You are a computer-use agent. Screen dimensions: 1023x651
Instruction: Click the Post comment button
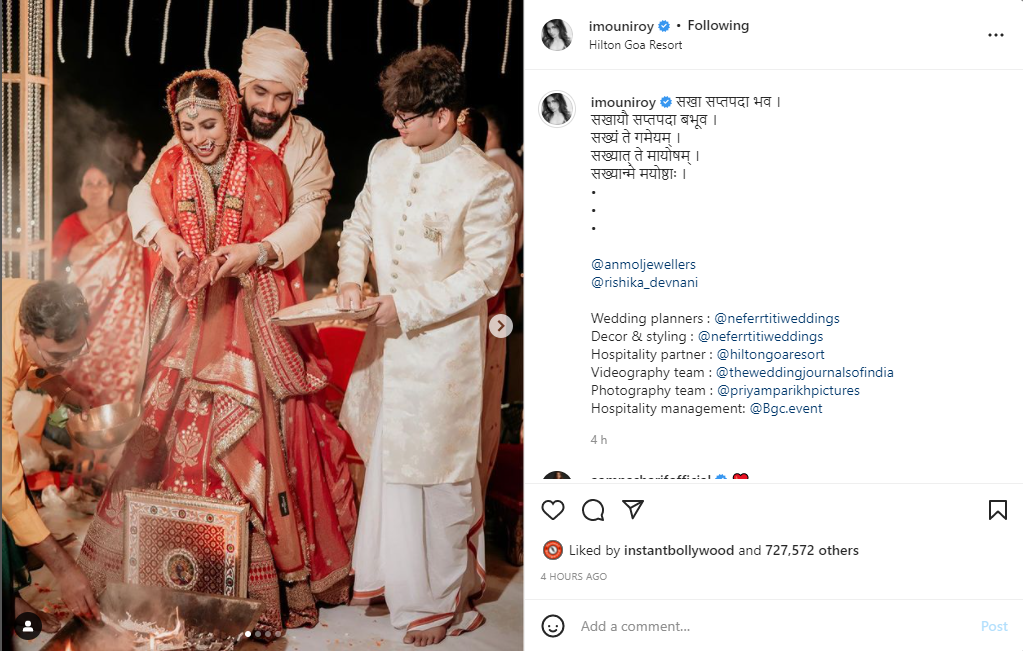(994, 626)
